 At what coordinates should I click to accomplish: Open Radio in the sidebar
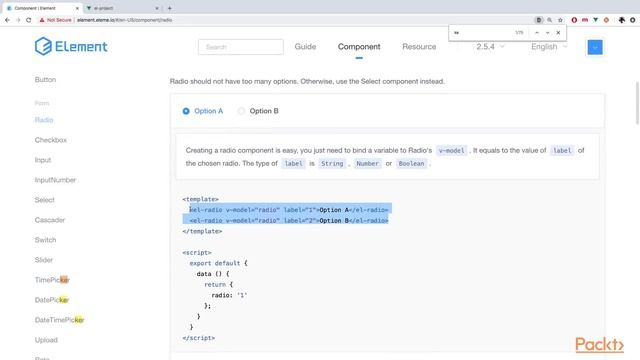(44, 120)
